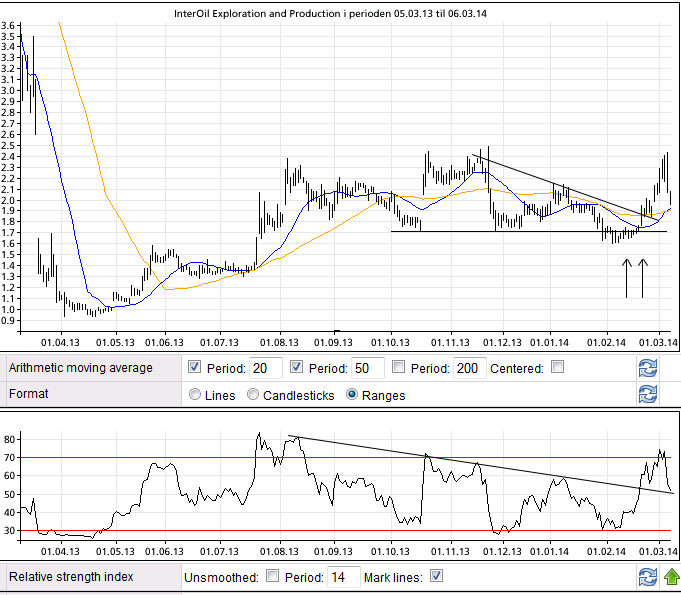Refresh the Relative strength index settings
The width and height of the screenshot is (681, 595).
(x=647, y=577)
